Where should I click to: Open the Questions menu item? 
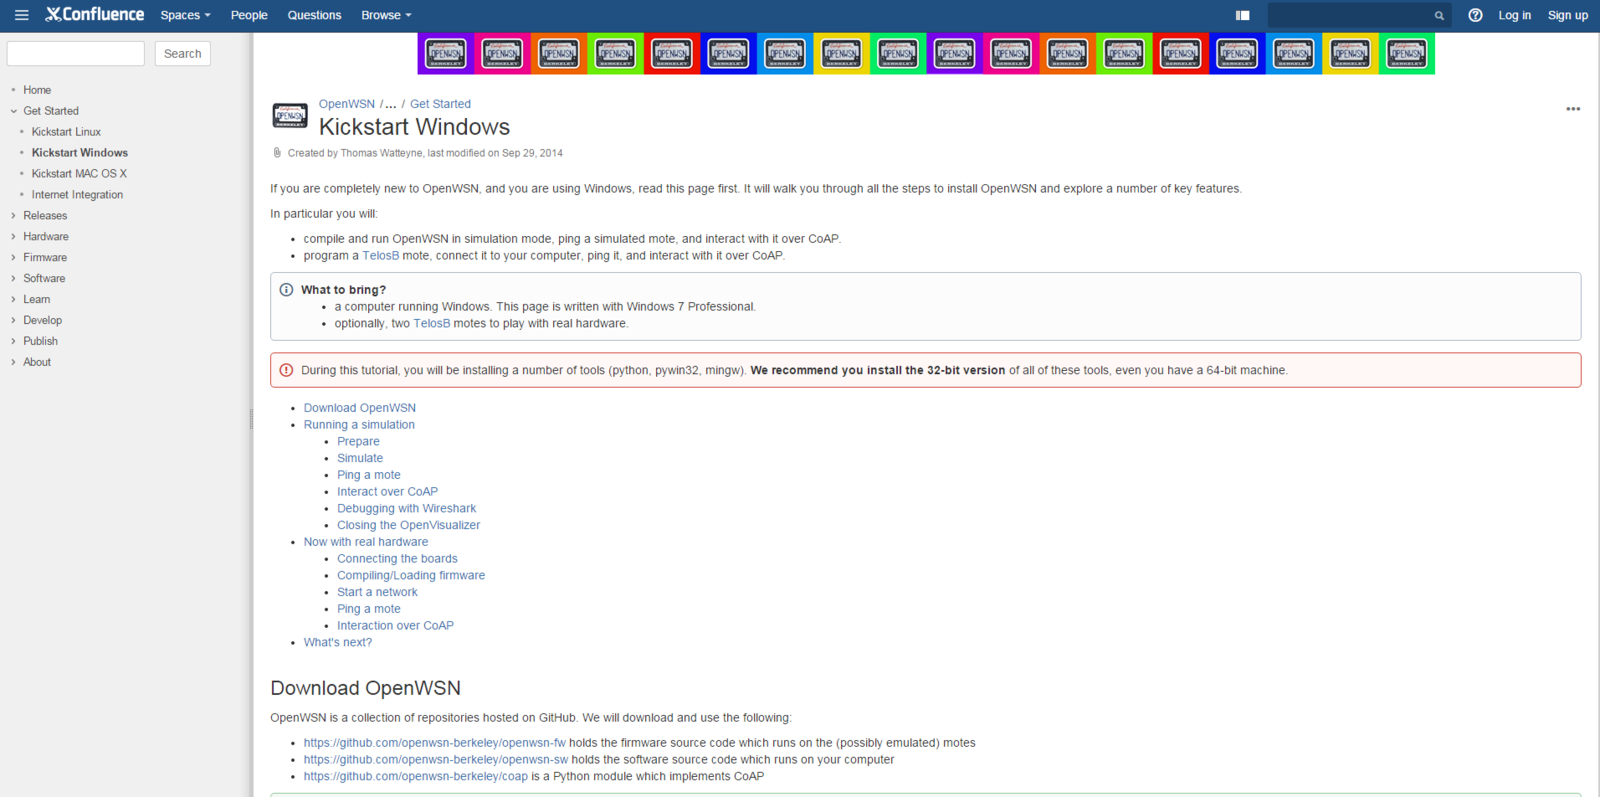[x=314, y=15]
